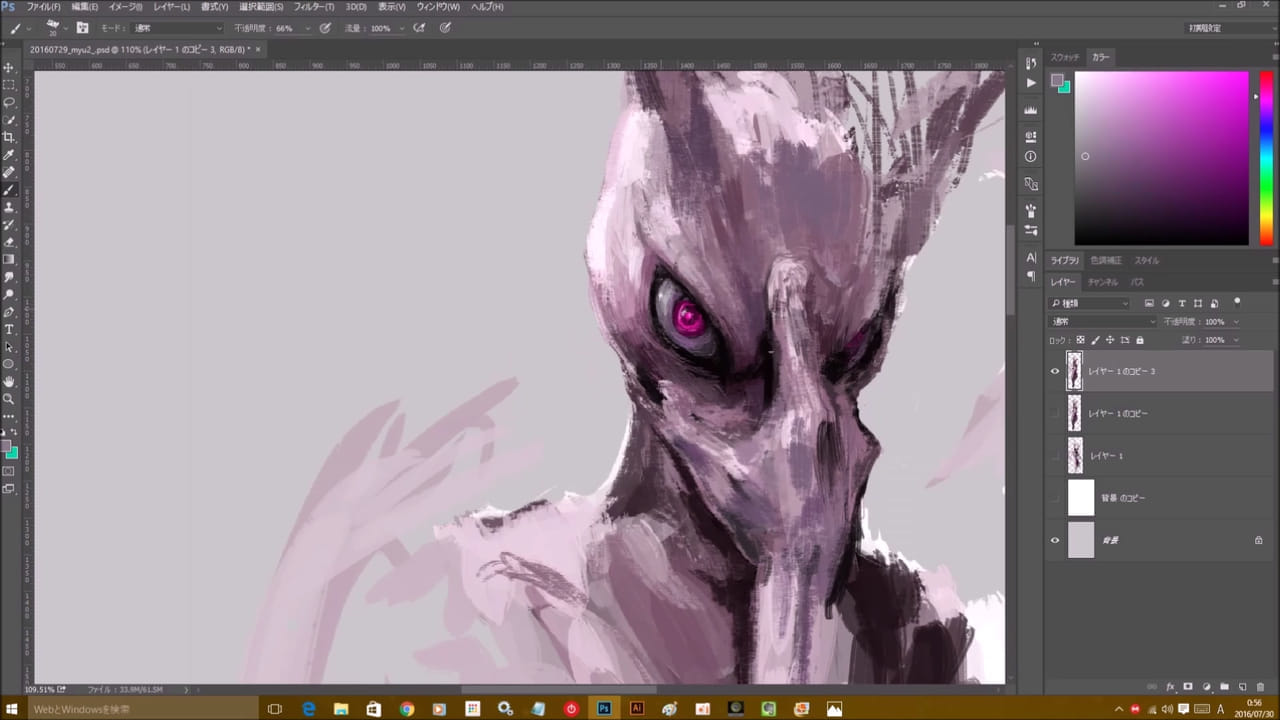Screen dimensions: 1280x720
Task: Switch to the スウォッチ tab
Action: (1065, 57)
